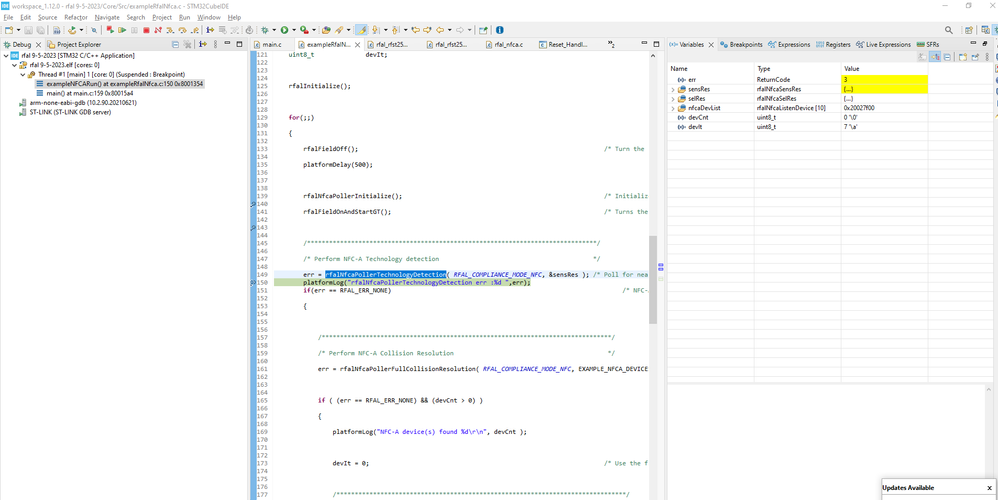Click breakpoint marker on line 140
This screenshot has height=500, width=998.
[x=253, y=205]
